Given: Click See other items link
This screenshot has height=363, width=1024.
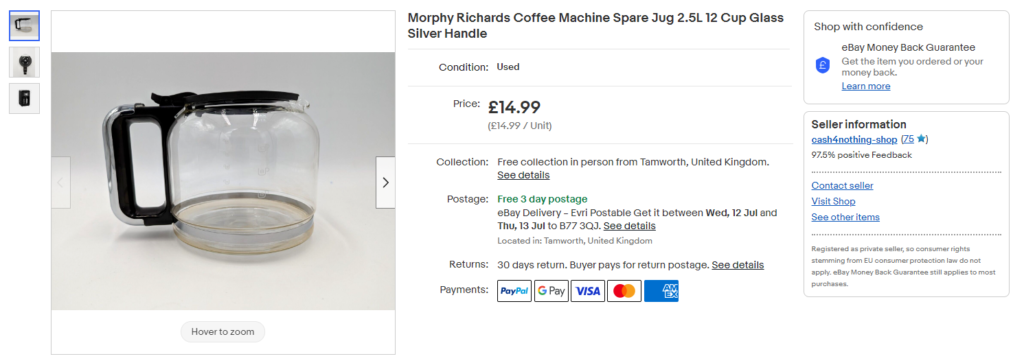Looking at the screenshot, I should [846, 217].
